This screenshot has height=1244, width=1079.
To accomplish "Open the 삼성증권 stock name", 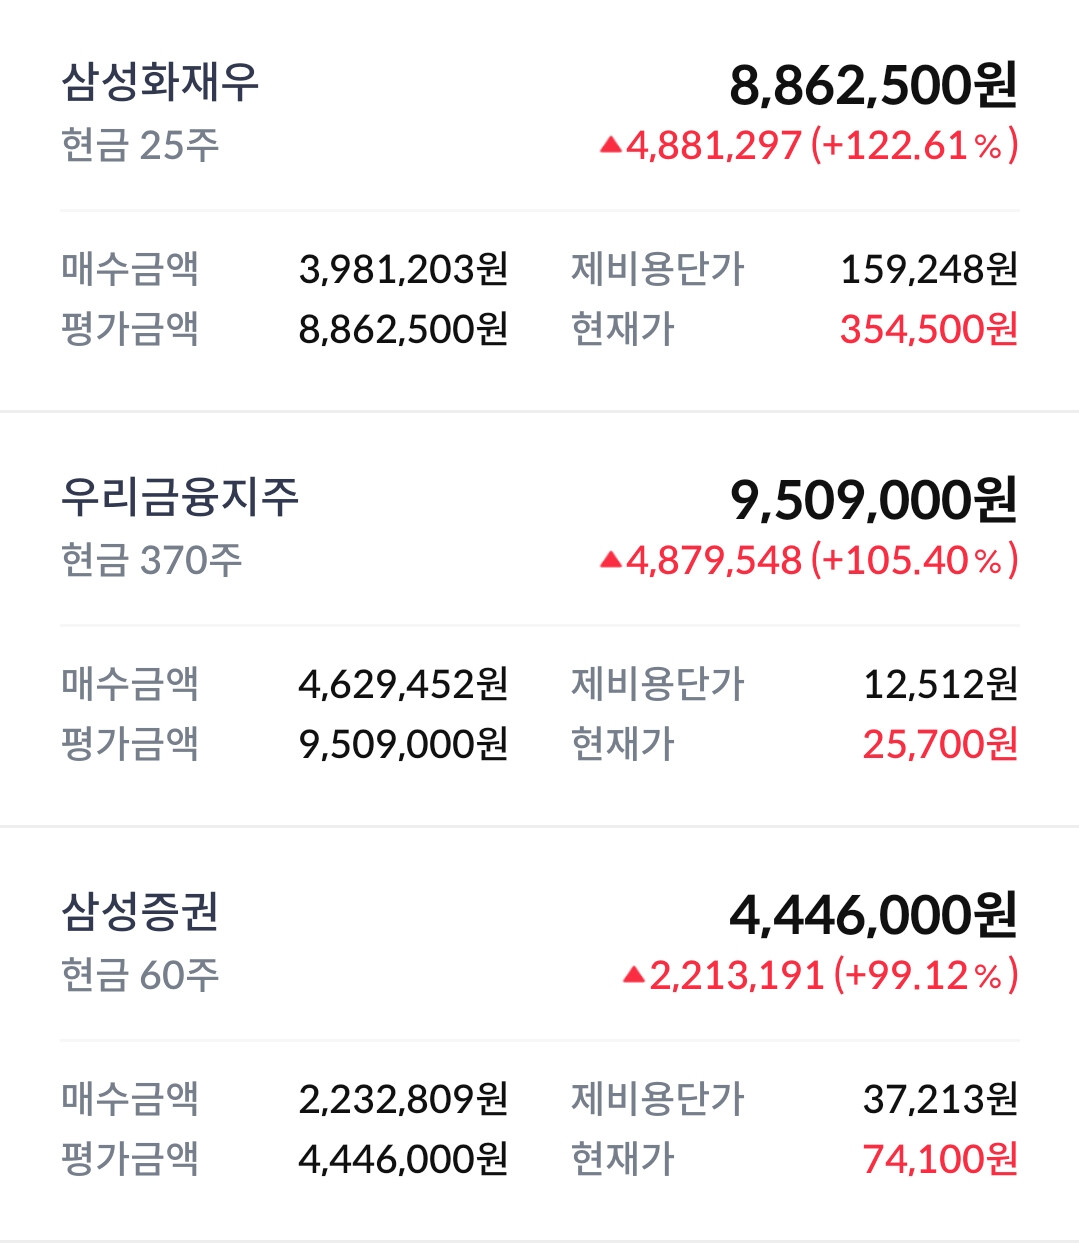I will click(140, 912).
